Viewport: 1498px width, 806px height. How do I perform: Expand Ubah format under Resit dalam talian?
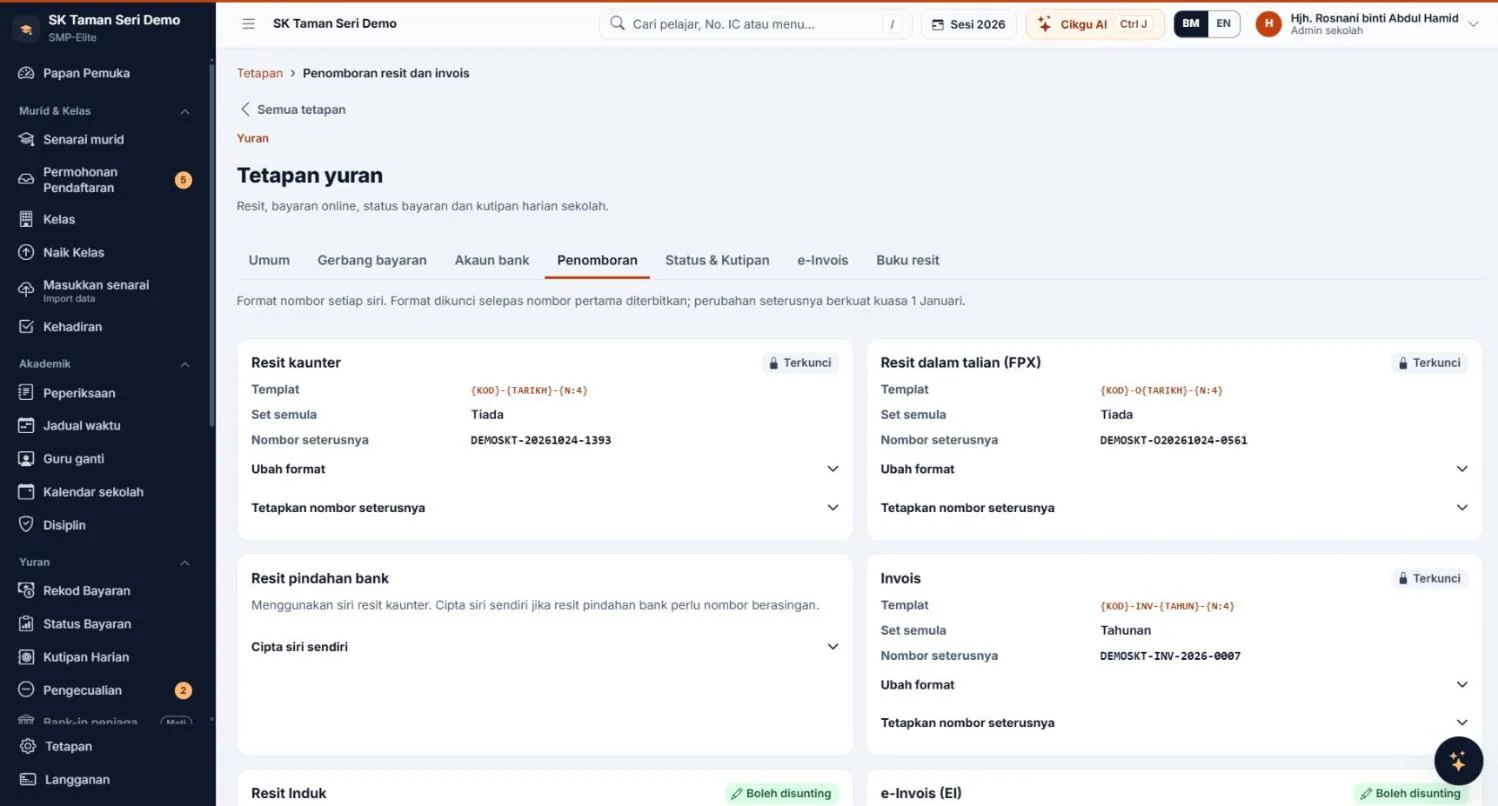click(x=1174, y=469)
